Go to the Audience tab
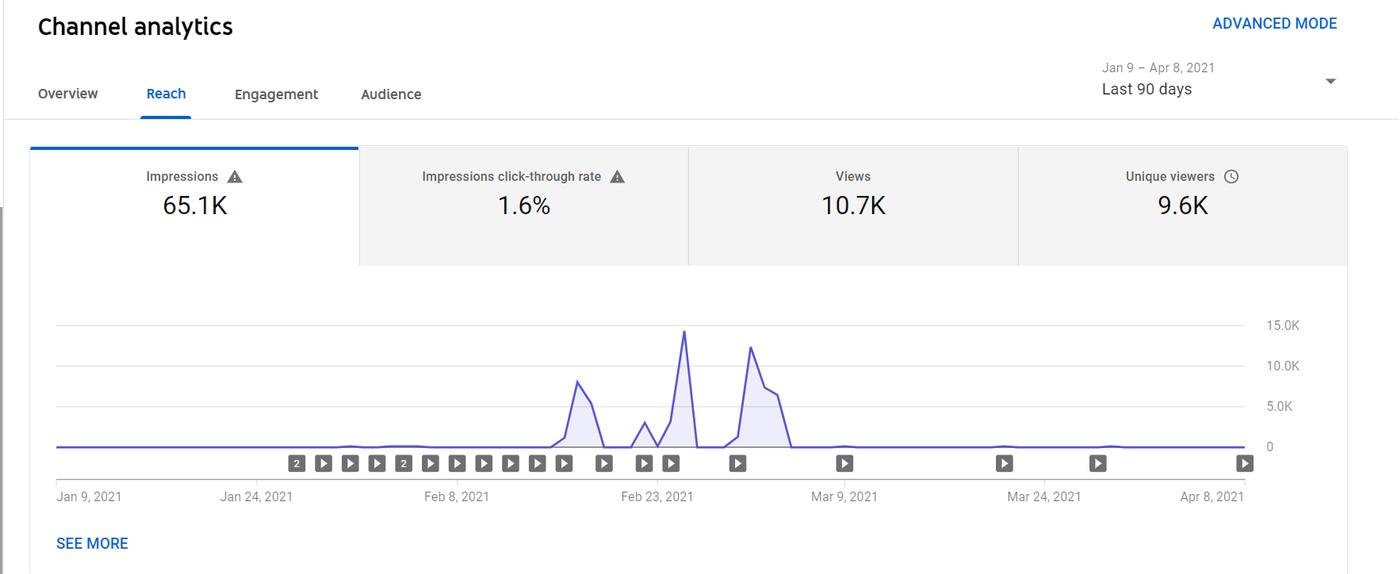1400x574 pixels. 391,94
